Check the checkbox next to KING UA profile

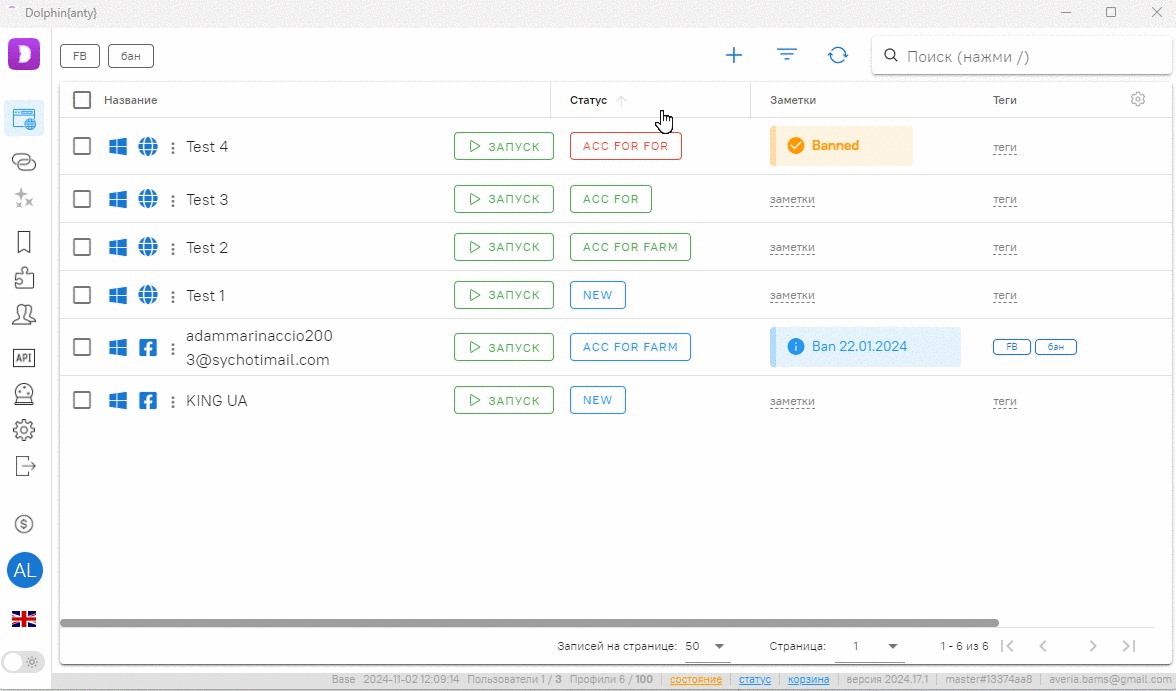coord(82,400)
